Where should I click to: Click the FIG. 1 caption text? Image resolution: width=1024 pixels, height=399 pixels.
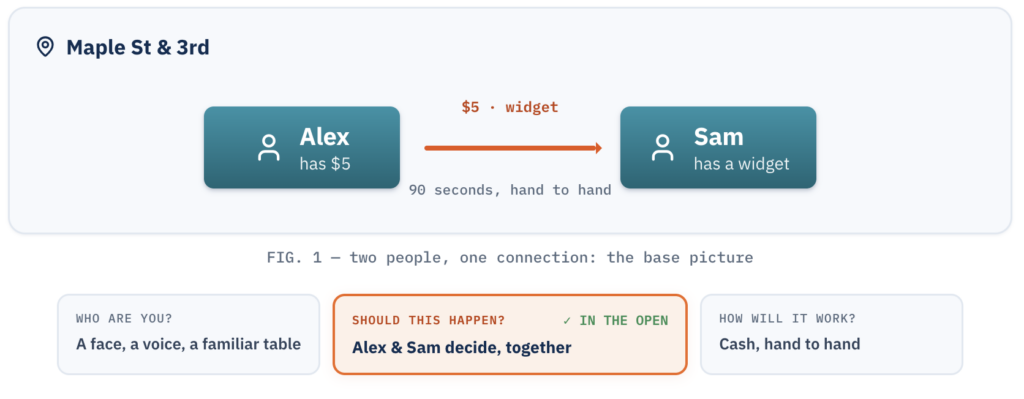(x=510, y=257)
